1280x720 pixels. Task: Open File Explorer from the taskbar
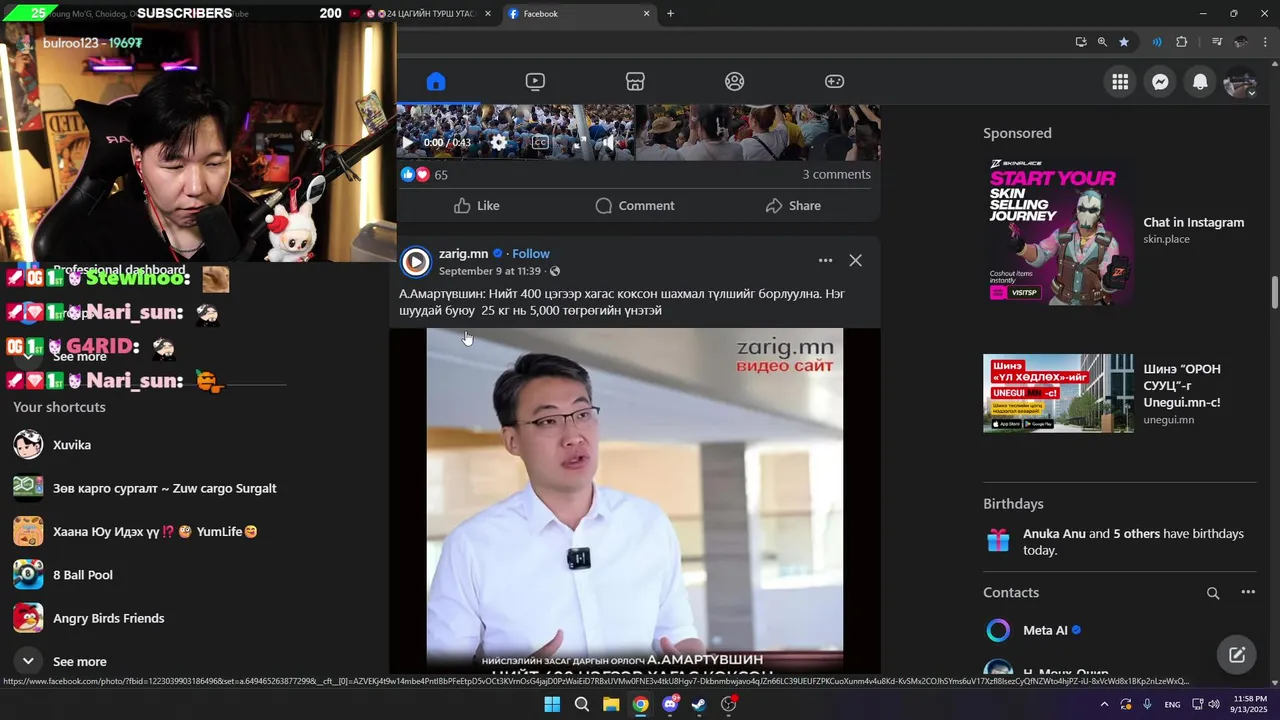[x=611, y=705]
